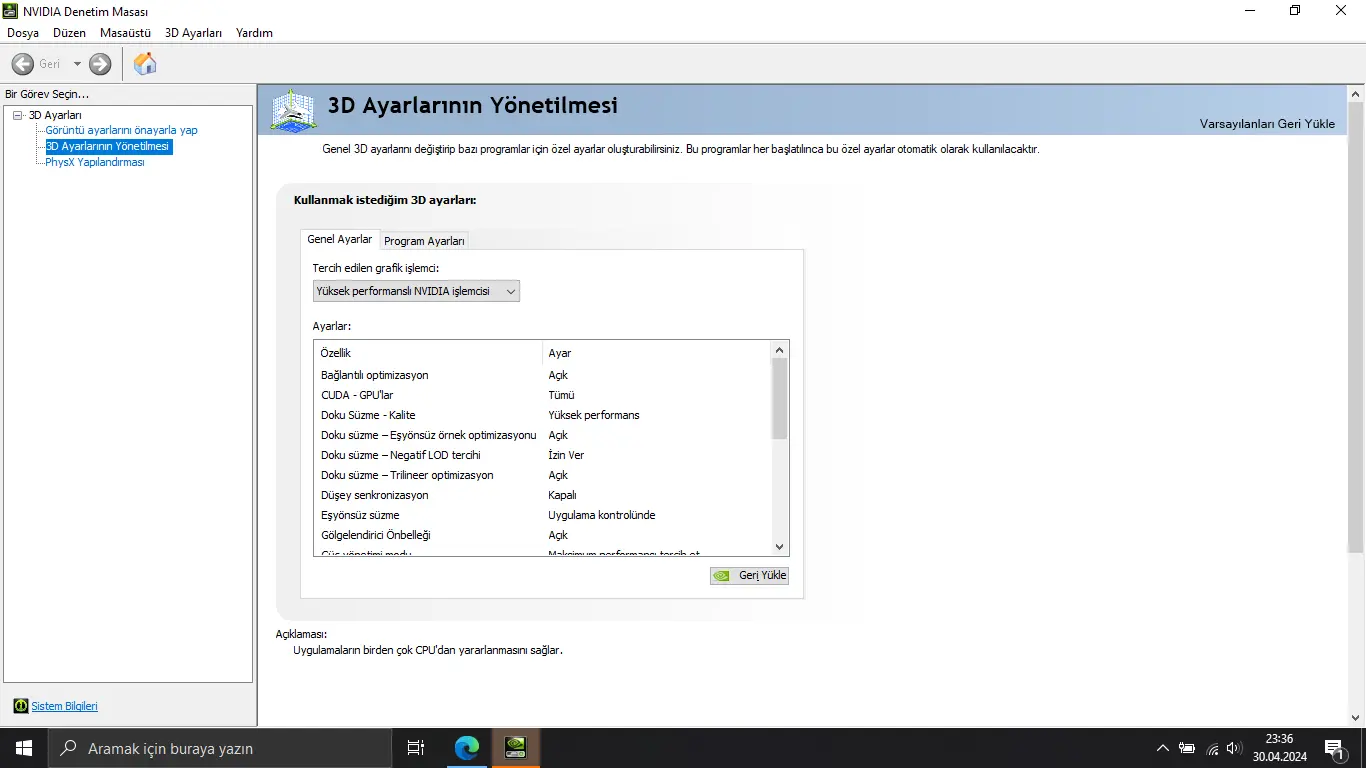Open the Düzen menu
Viewport: 1366px width, 768px height.
[x=70, y=33]
